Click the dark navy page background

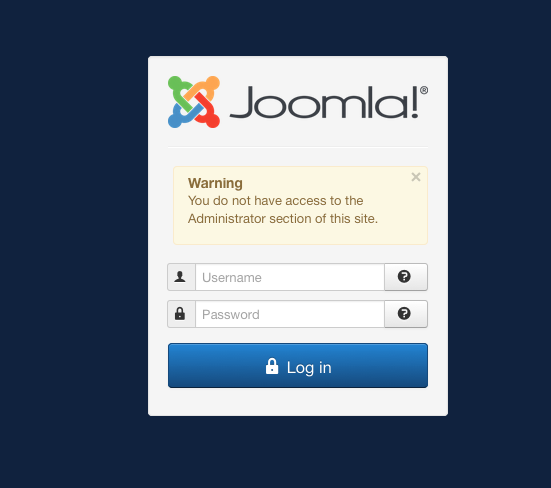coord(70,246)
